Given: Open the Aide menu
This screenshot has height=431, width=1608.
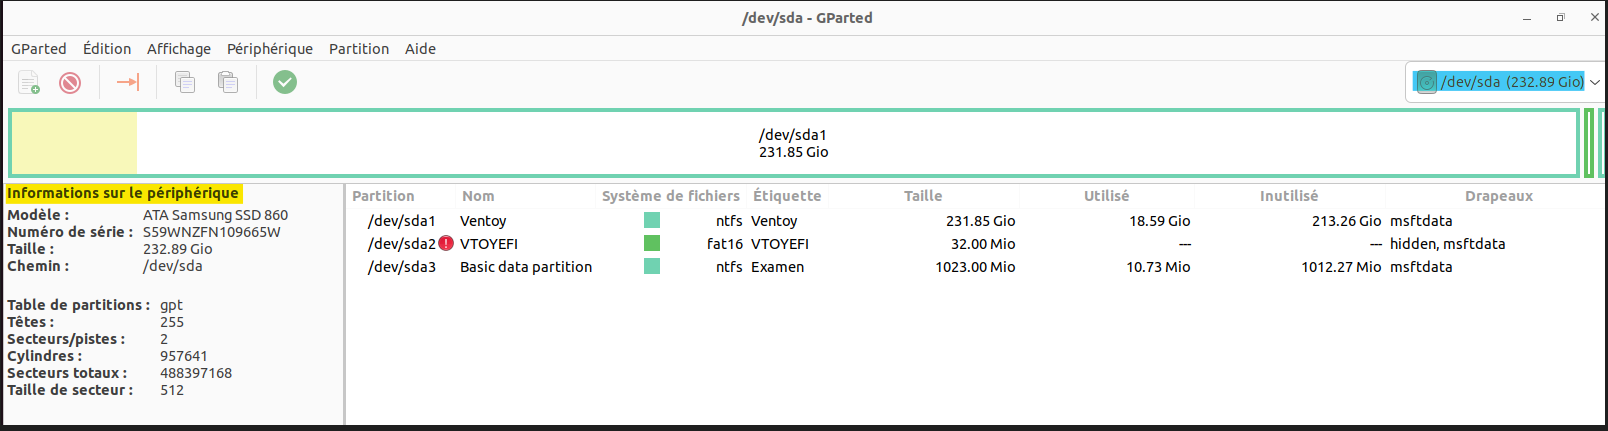Looking at the screenshot, I should [420, 49].
